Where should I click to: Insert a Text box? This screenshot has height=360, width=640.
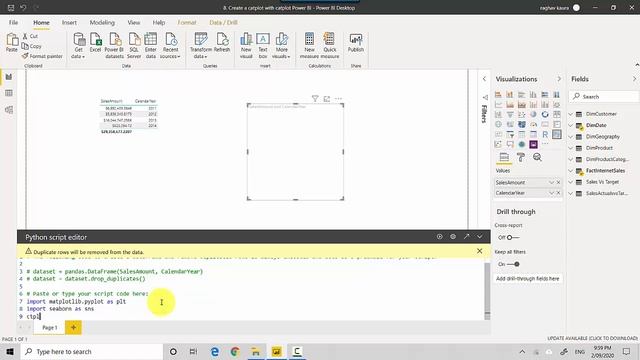click(x=263, y=45)
